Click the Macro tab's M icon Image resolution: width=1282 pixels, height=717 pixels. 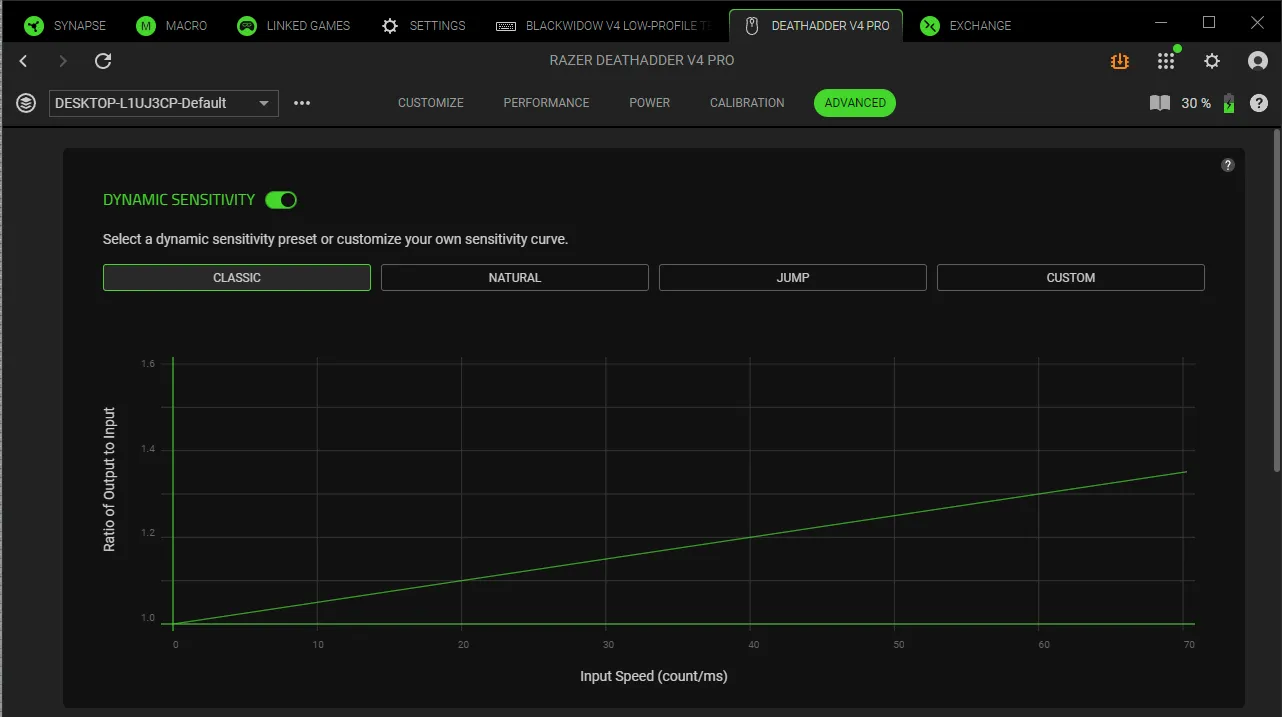coord(146,25)
